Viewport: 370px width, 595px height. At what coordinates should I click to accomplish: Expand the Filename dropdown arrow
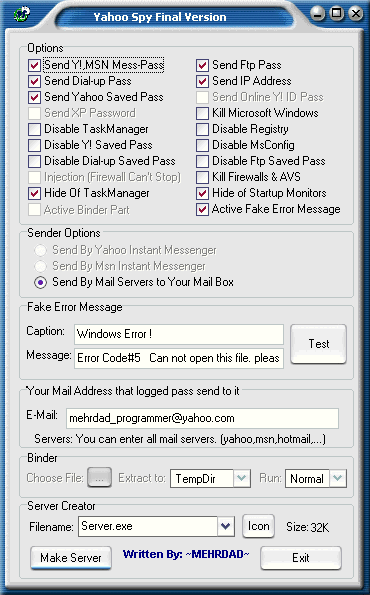point(226,526)
